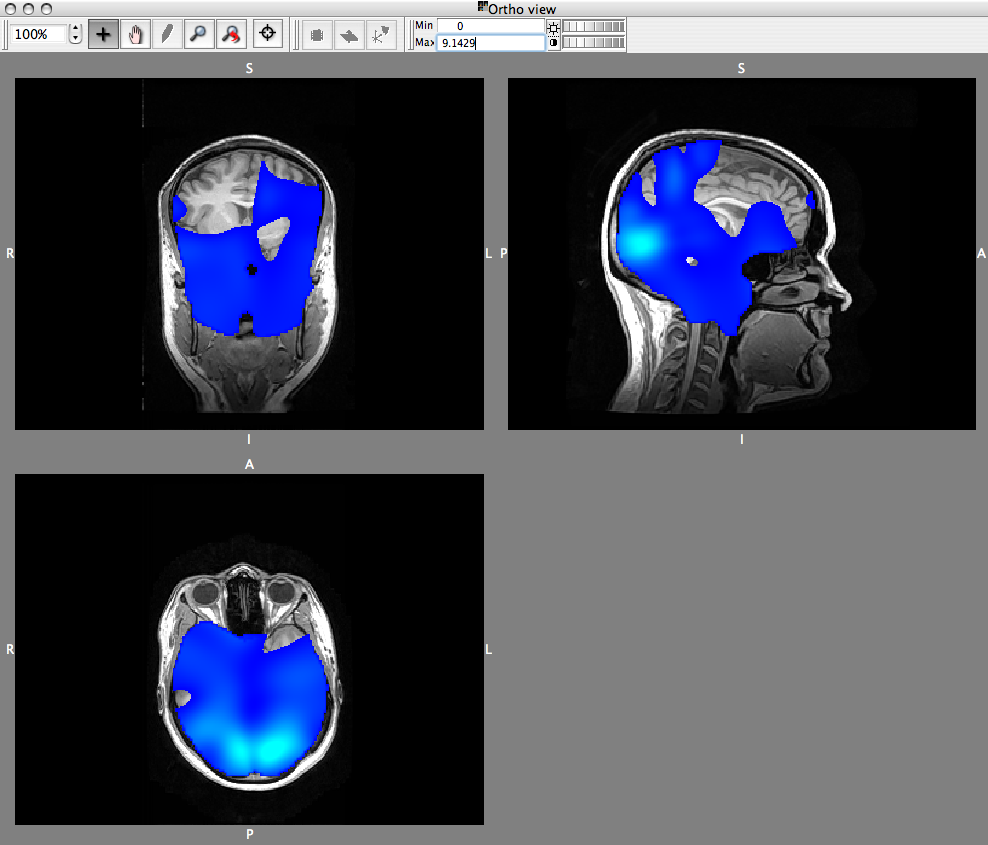The width and height of the screenshot is (988, 845).
Task: Click the brightness sun icon
Action: (553, 26)
